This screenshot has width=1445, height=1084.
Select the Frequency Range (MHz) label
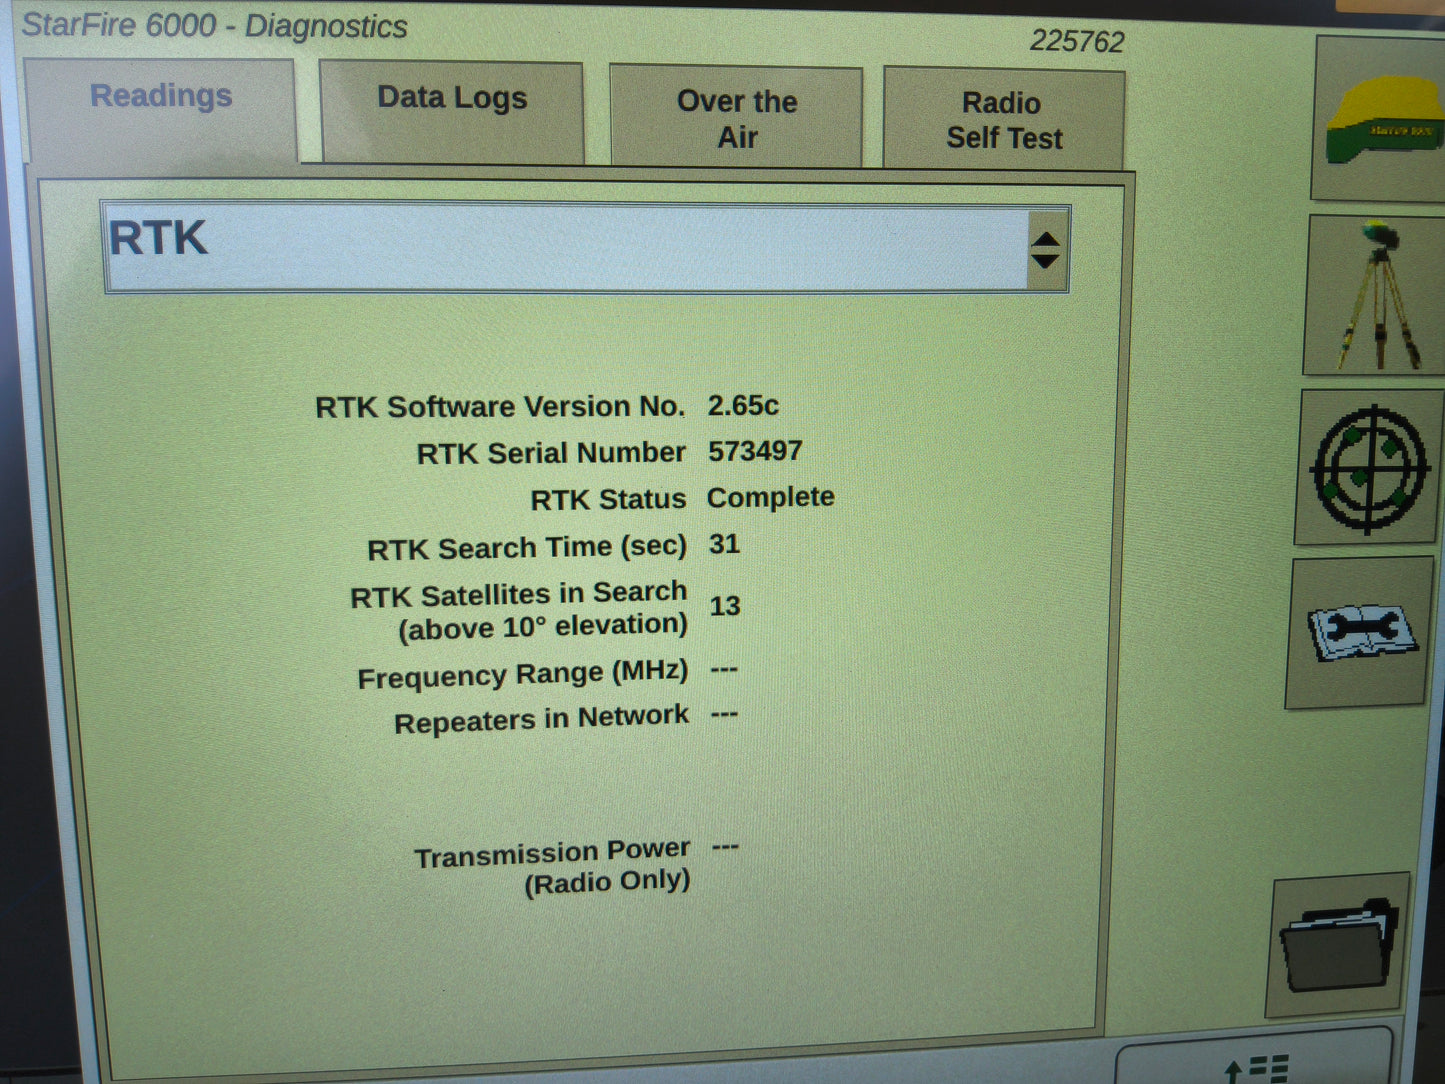point(522,674)
